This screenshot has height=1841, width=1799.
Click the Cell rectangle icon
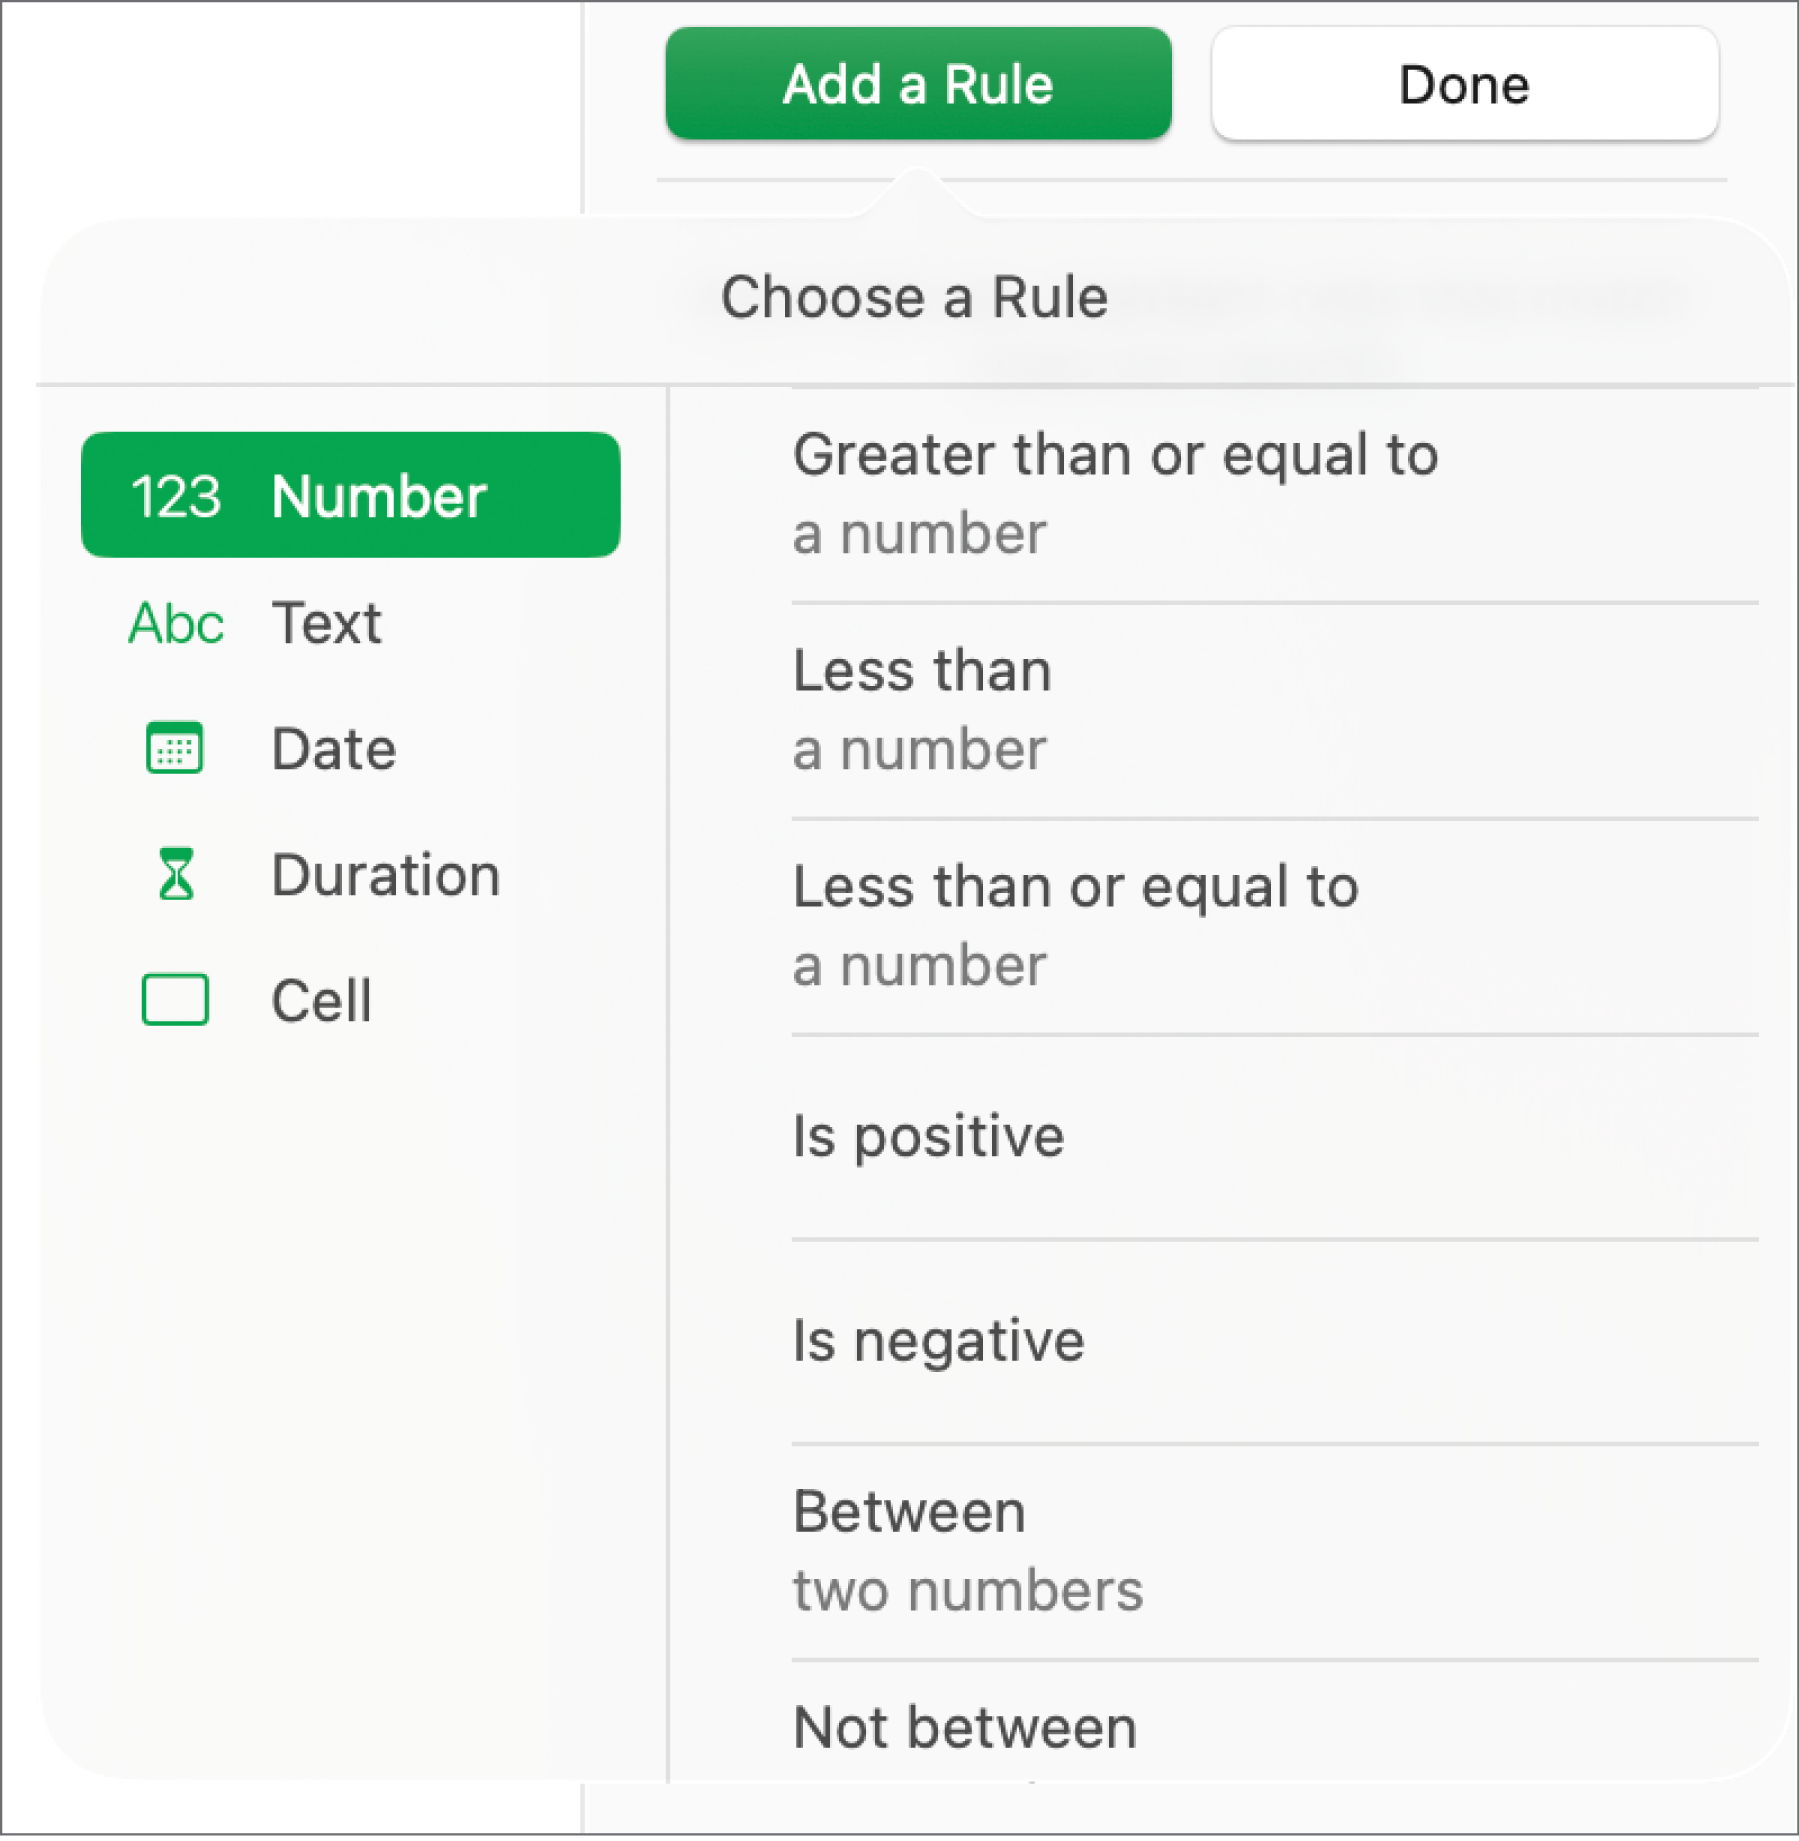click(x=175, y=1000)
